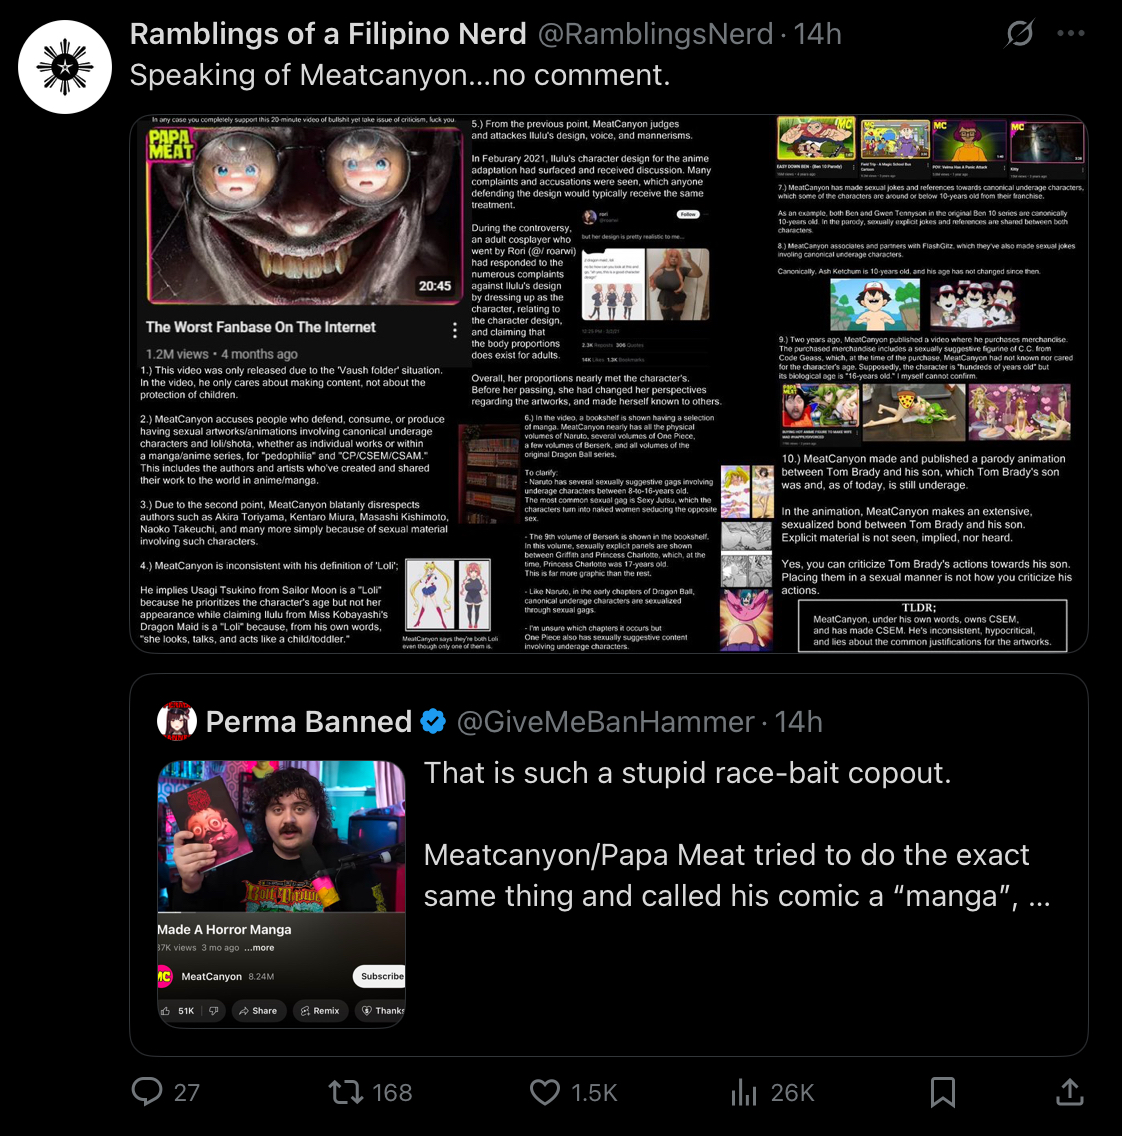Open Perma Banned profile avatar
This screenshot has width=1122, height=1136.
coord(177,721)
